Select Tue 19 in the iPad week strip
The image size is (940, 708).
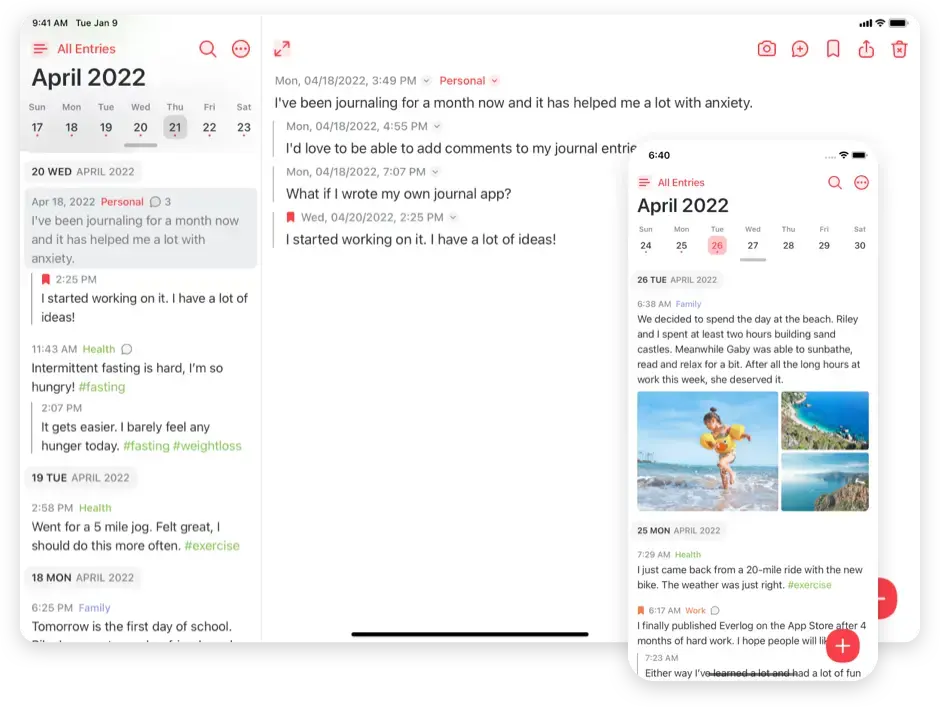(x=106, y=127)
